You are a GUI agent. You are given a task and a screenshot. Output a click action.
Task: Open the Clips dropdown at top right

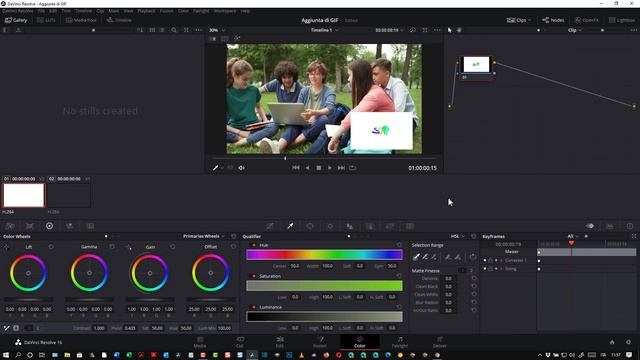pyautogui.click(x=519, y=20)
